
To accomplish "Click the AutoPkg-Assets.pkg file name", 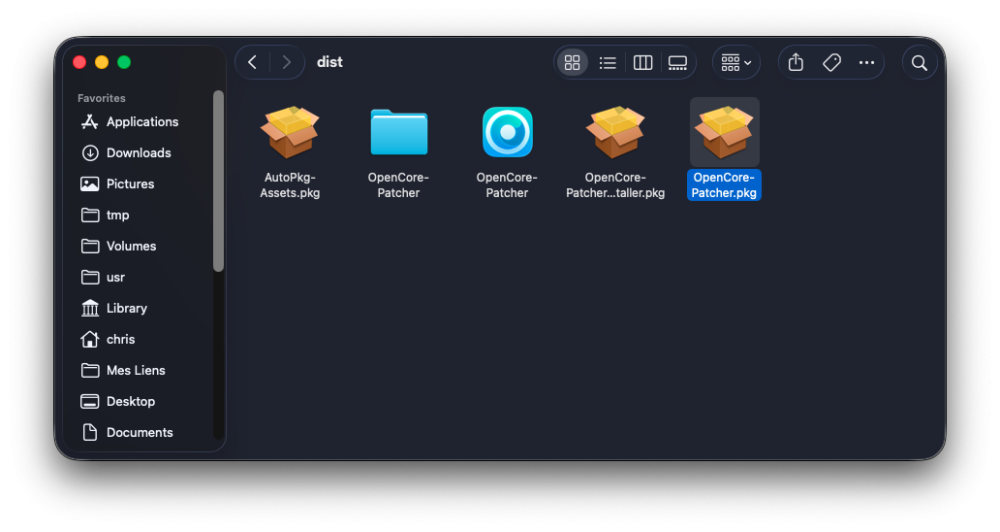I will pos(290,185).
